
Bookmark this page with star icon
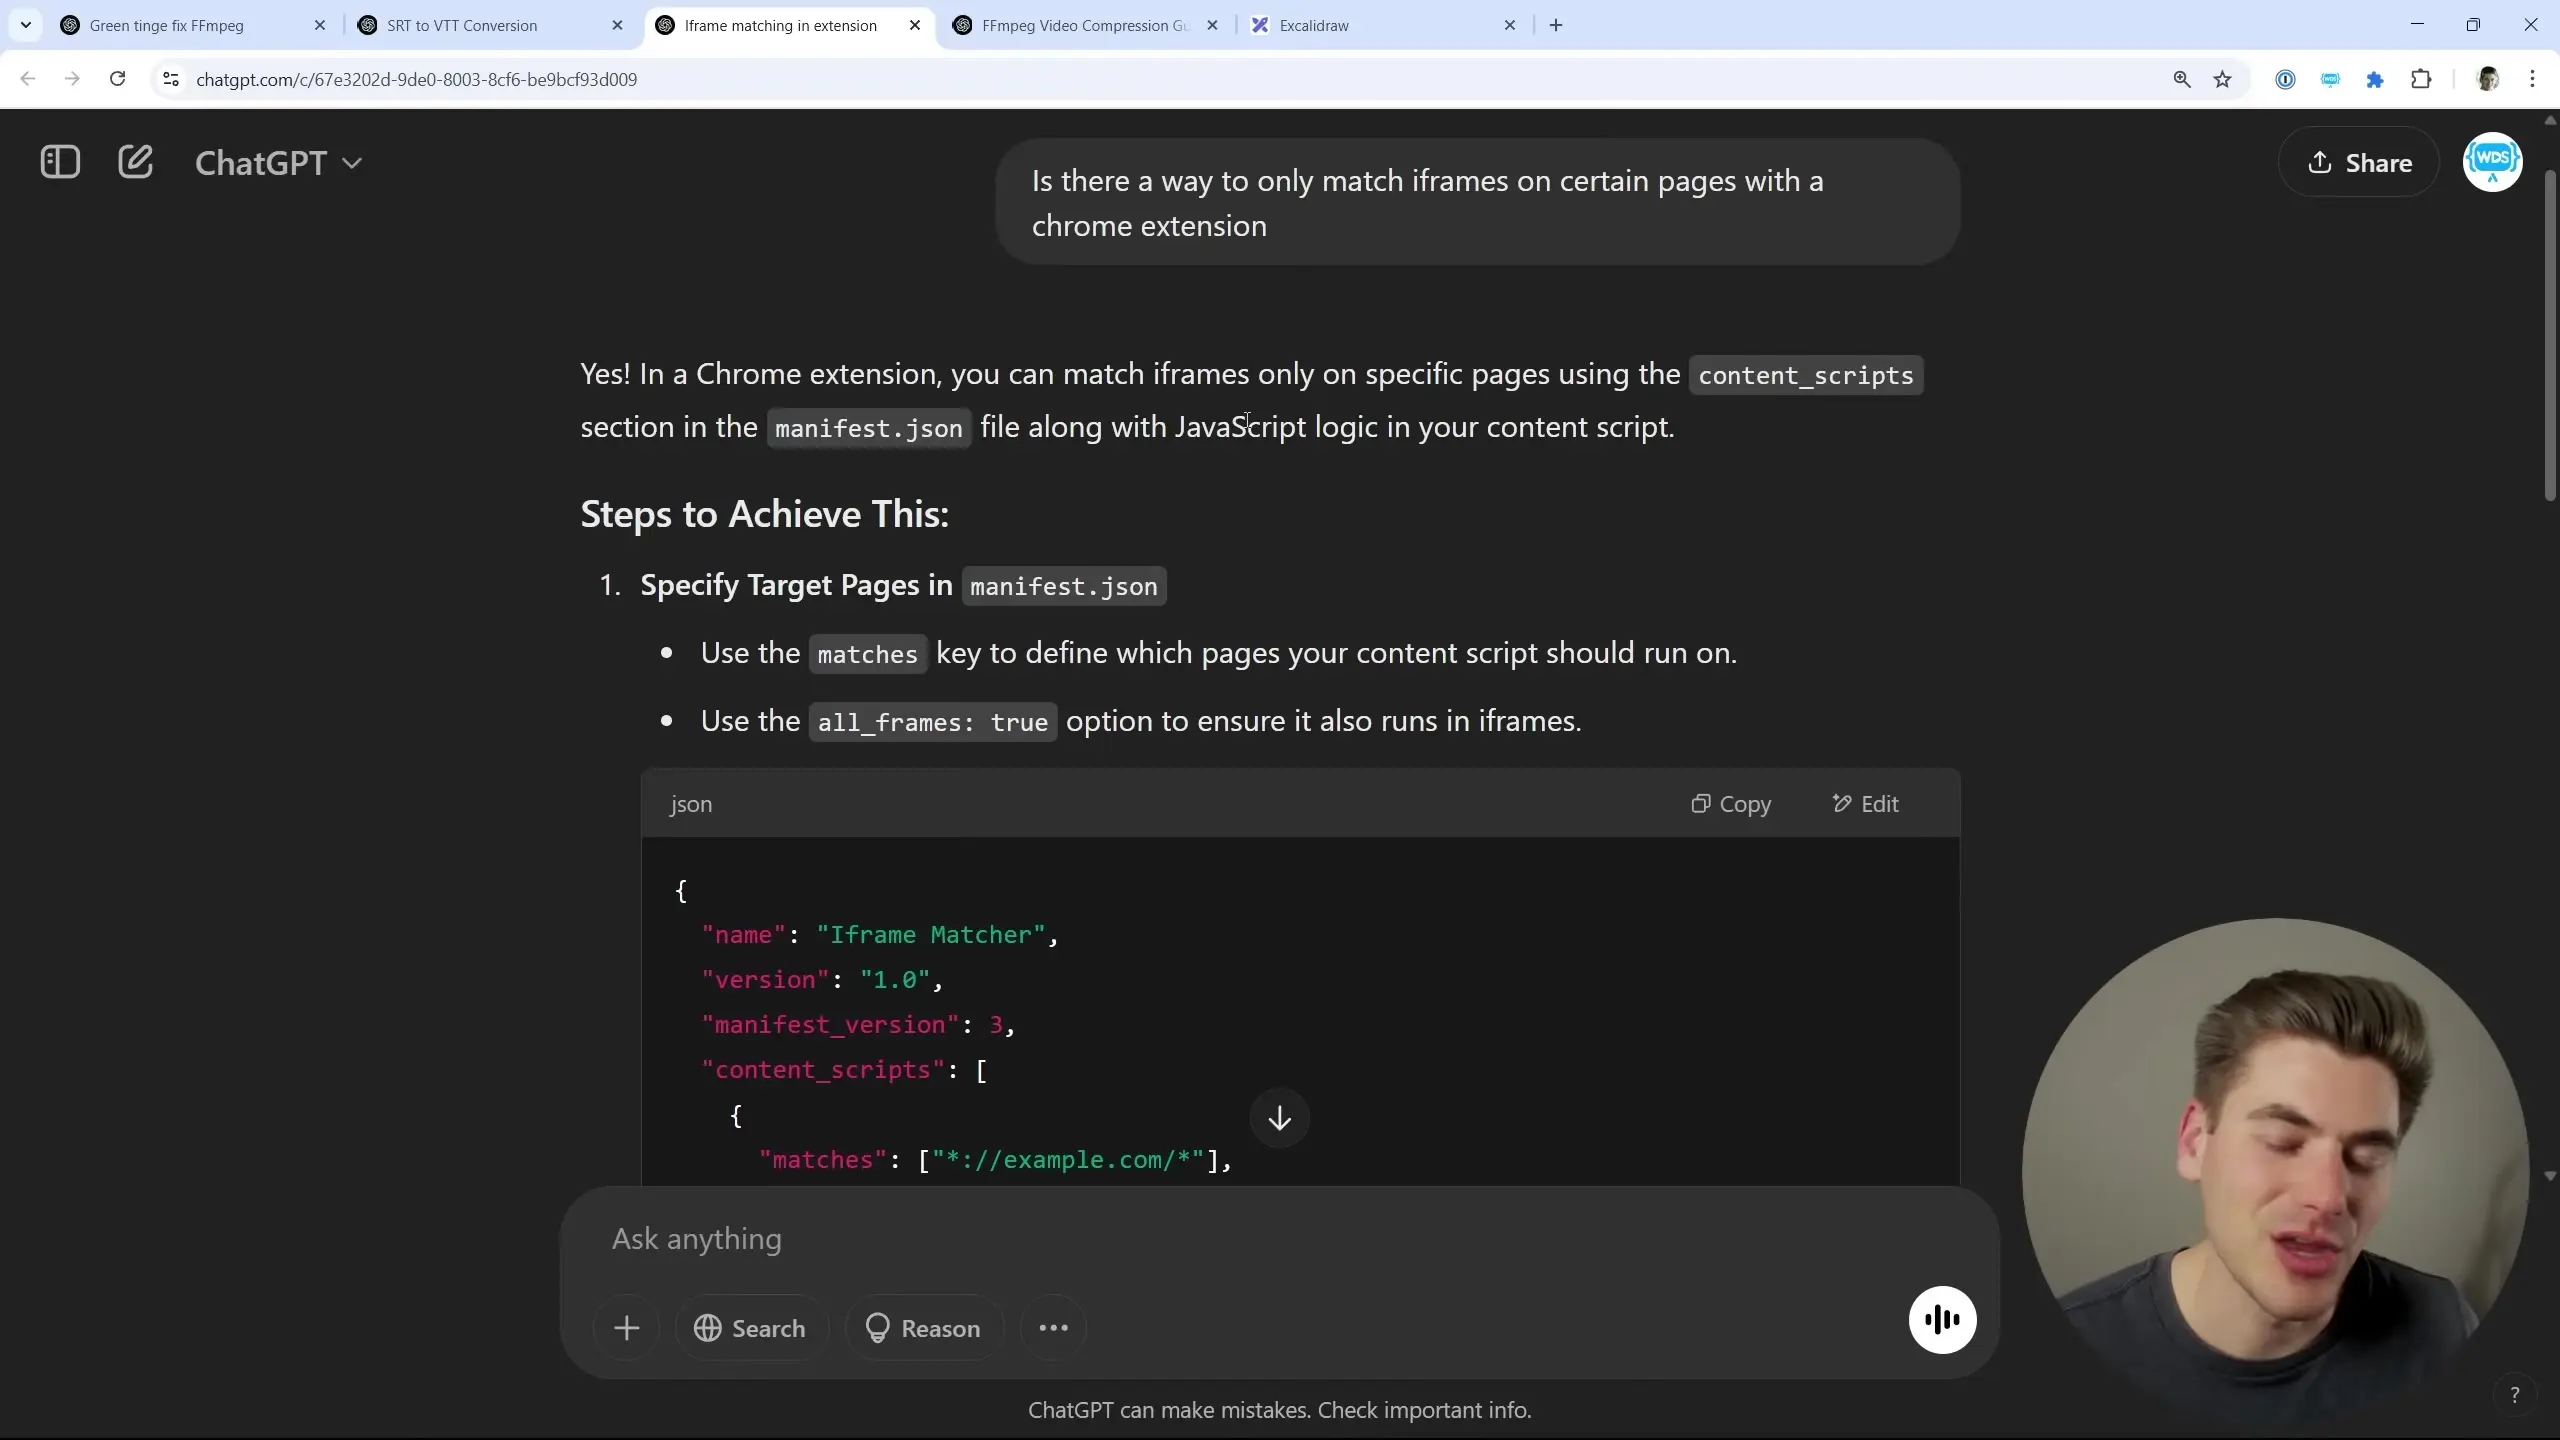tap(2222, 79)
